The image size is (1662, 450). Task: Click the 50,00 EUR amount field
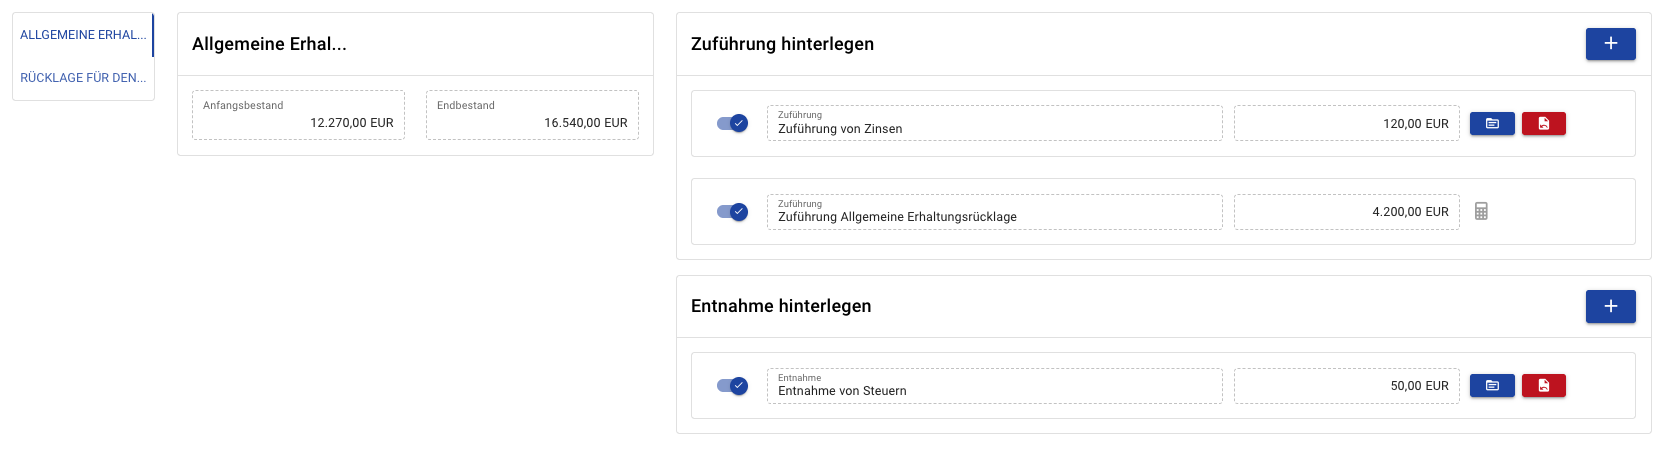[1346, 386]
